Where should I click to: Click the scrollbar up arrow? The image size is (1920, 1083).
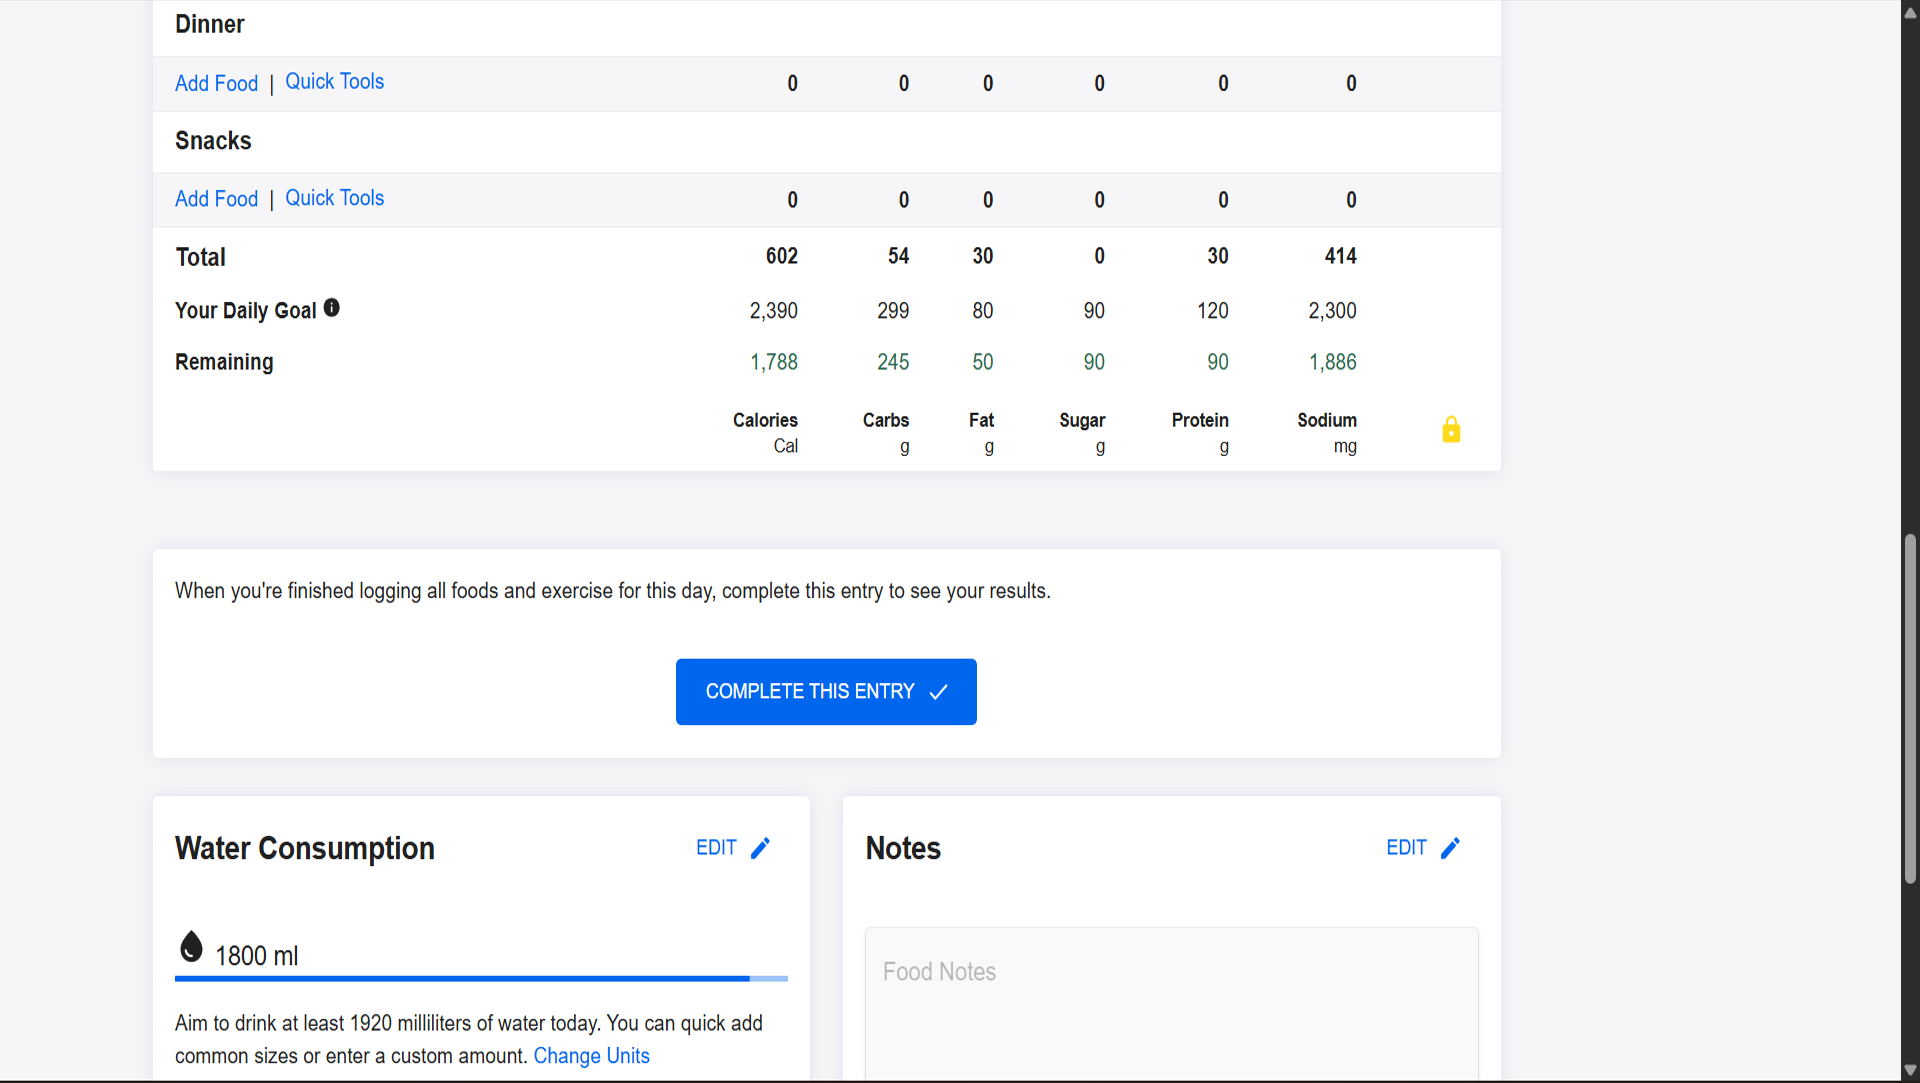(x=1910, y=12)
